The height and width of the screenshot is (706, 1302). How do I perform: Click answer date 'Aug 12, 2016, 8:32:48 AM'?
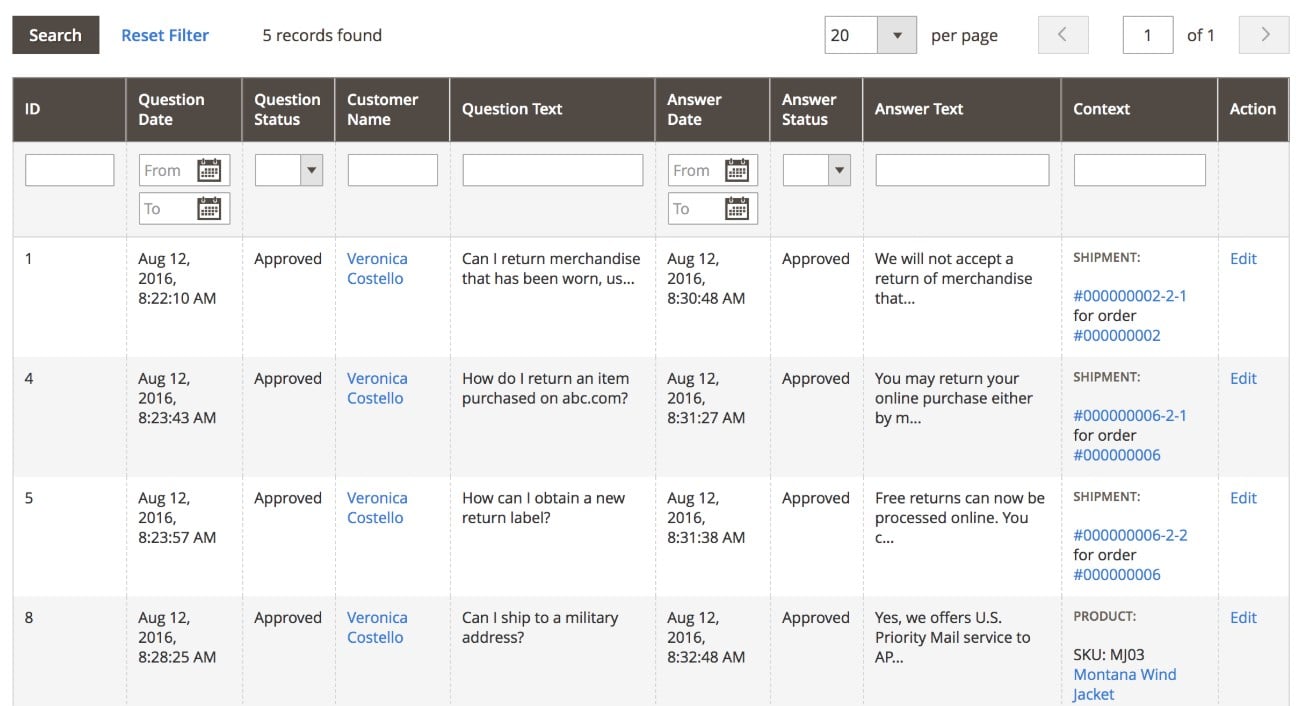pyautogui.click(x=706, y=638)
